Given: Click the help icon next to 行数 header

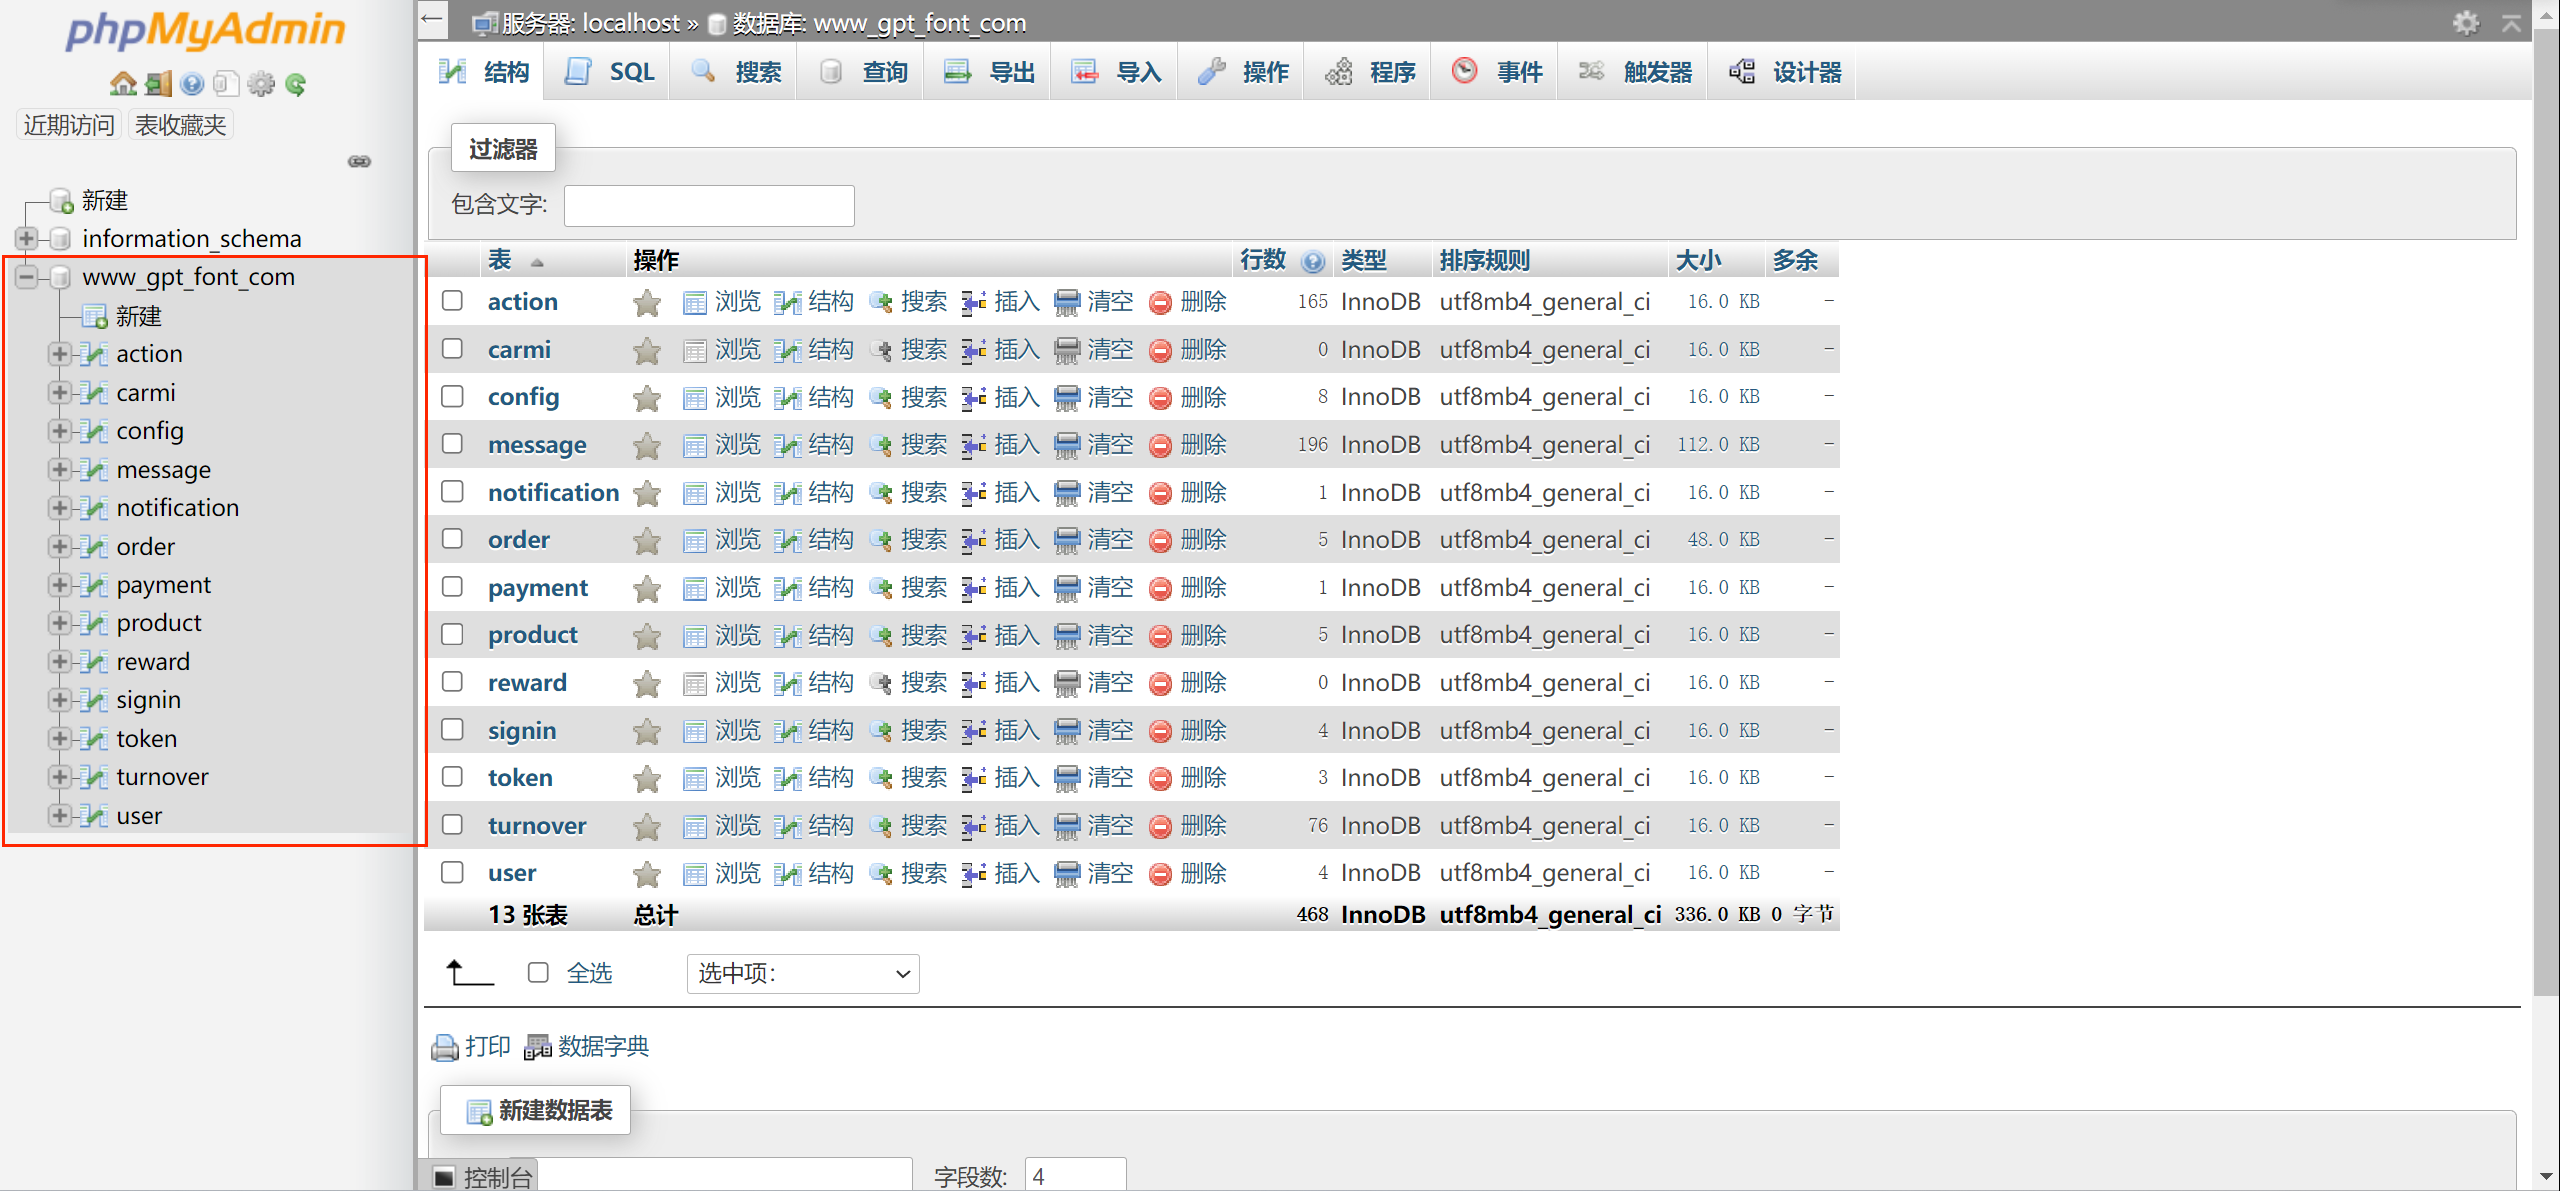Looking at the screenshot, I should coord(1313,262).
